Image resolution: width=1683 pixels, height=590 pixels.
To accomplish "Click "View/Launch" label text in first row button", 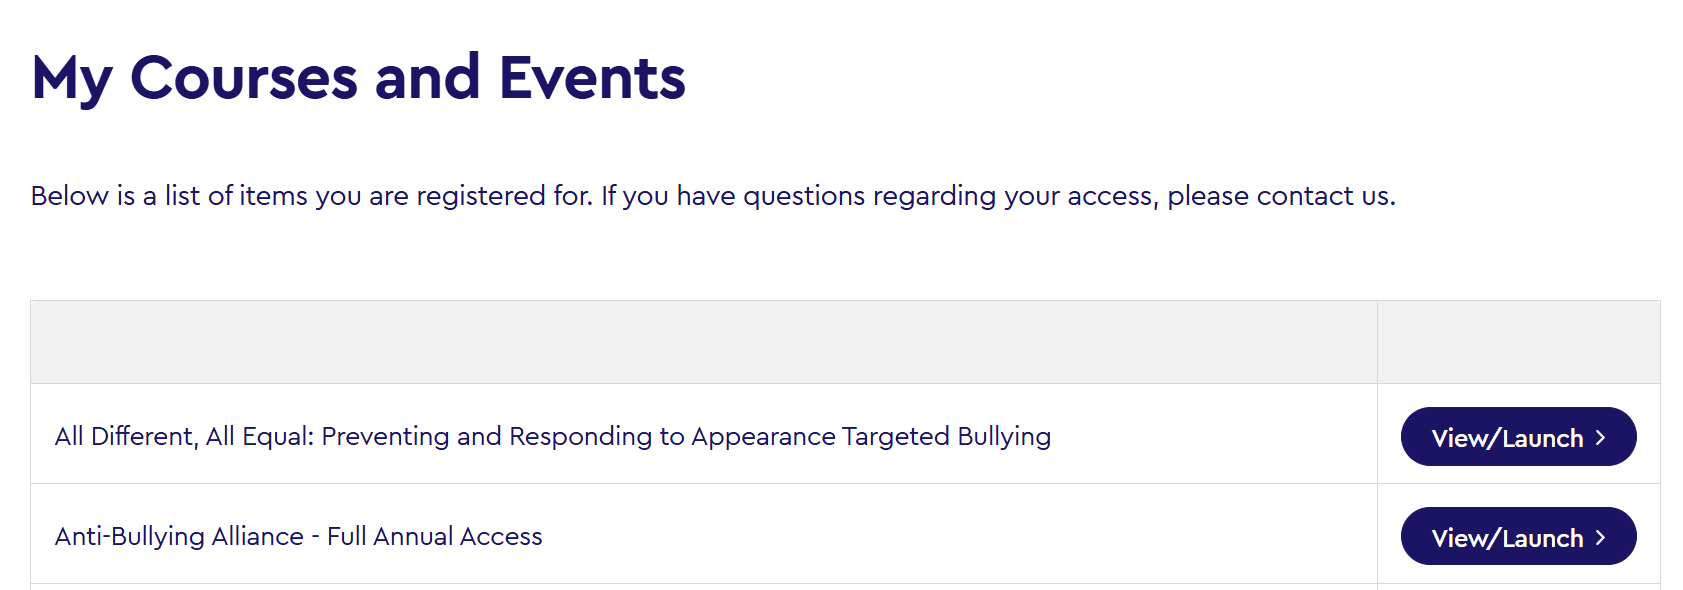I will 1507,438.
